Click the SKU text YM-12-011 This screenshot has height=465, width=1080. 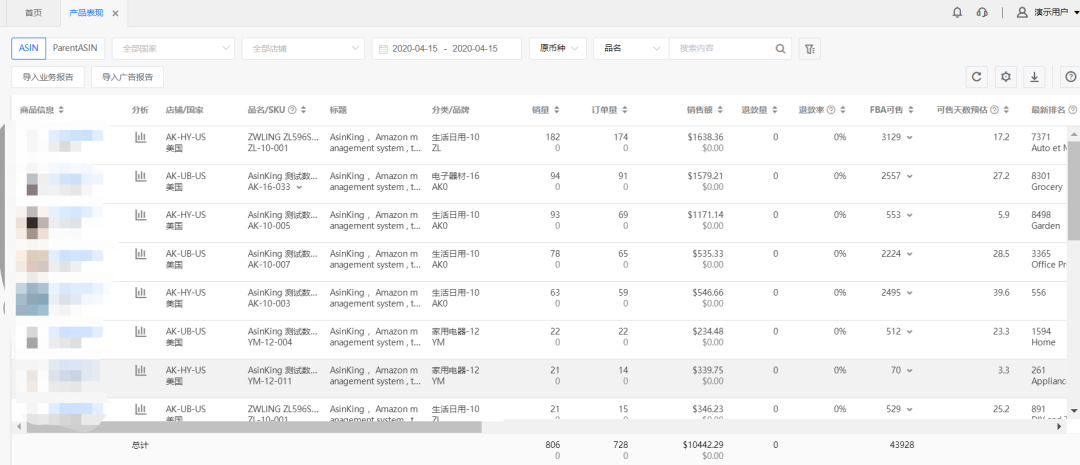269,381
